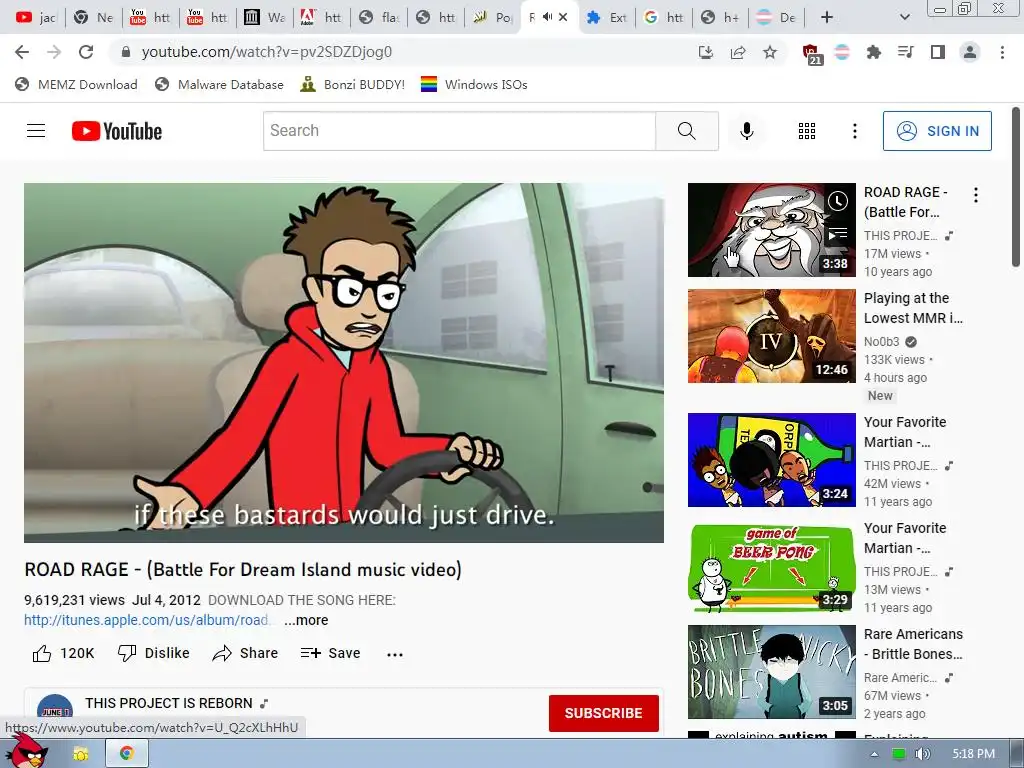Open the No0b3 channel name
This screenshot has height=768, width=1024.
(881, 342)
